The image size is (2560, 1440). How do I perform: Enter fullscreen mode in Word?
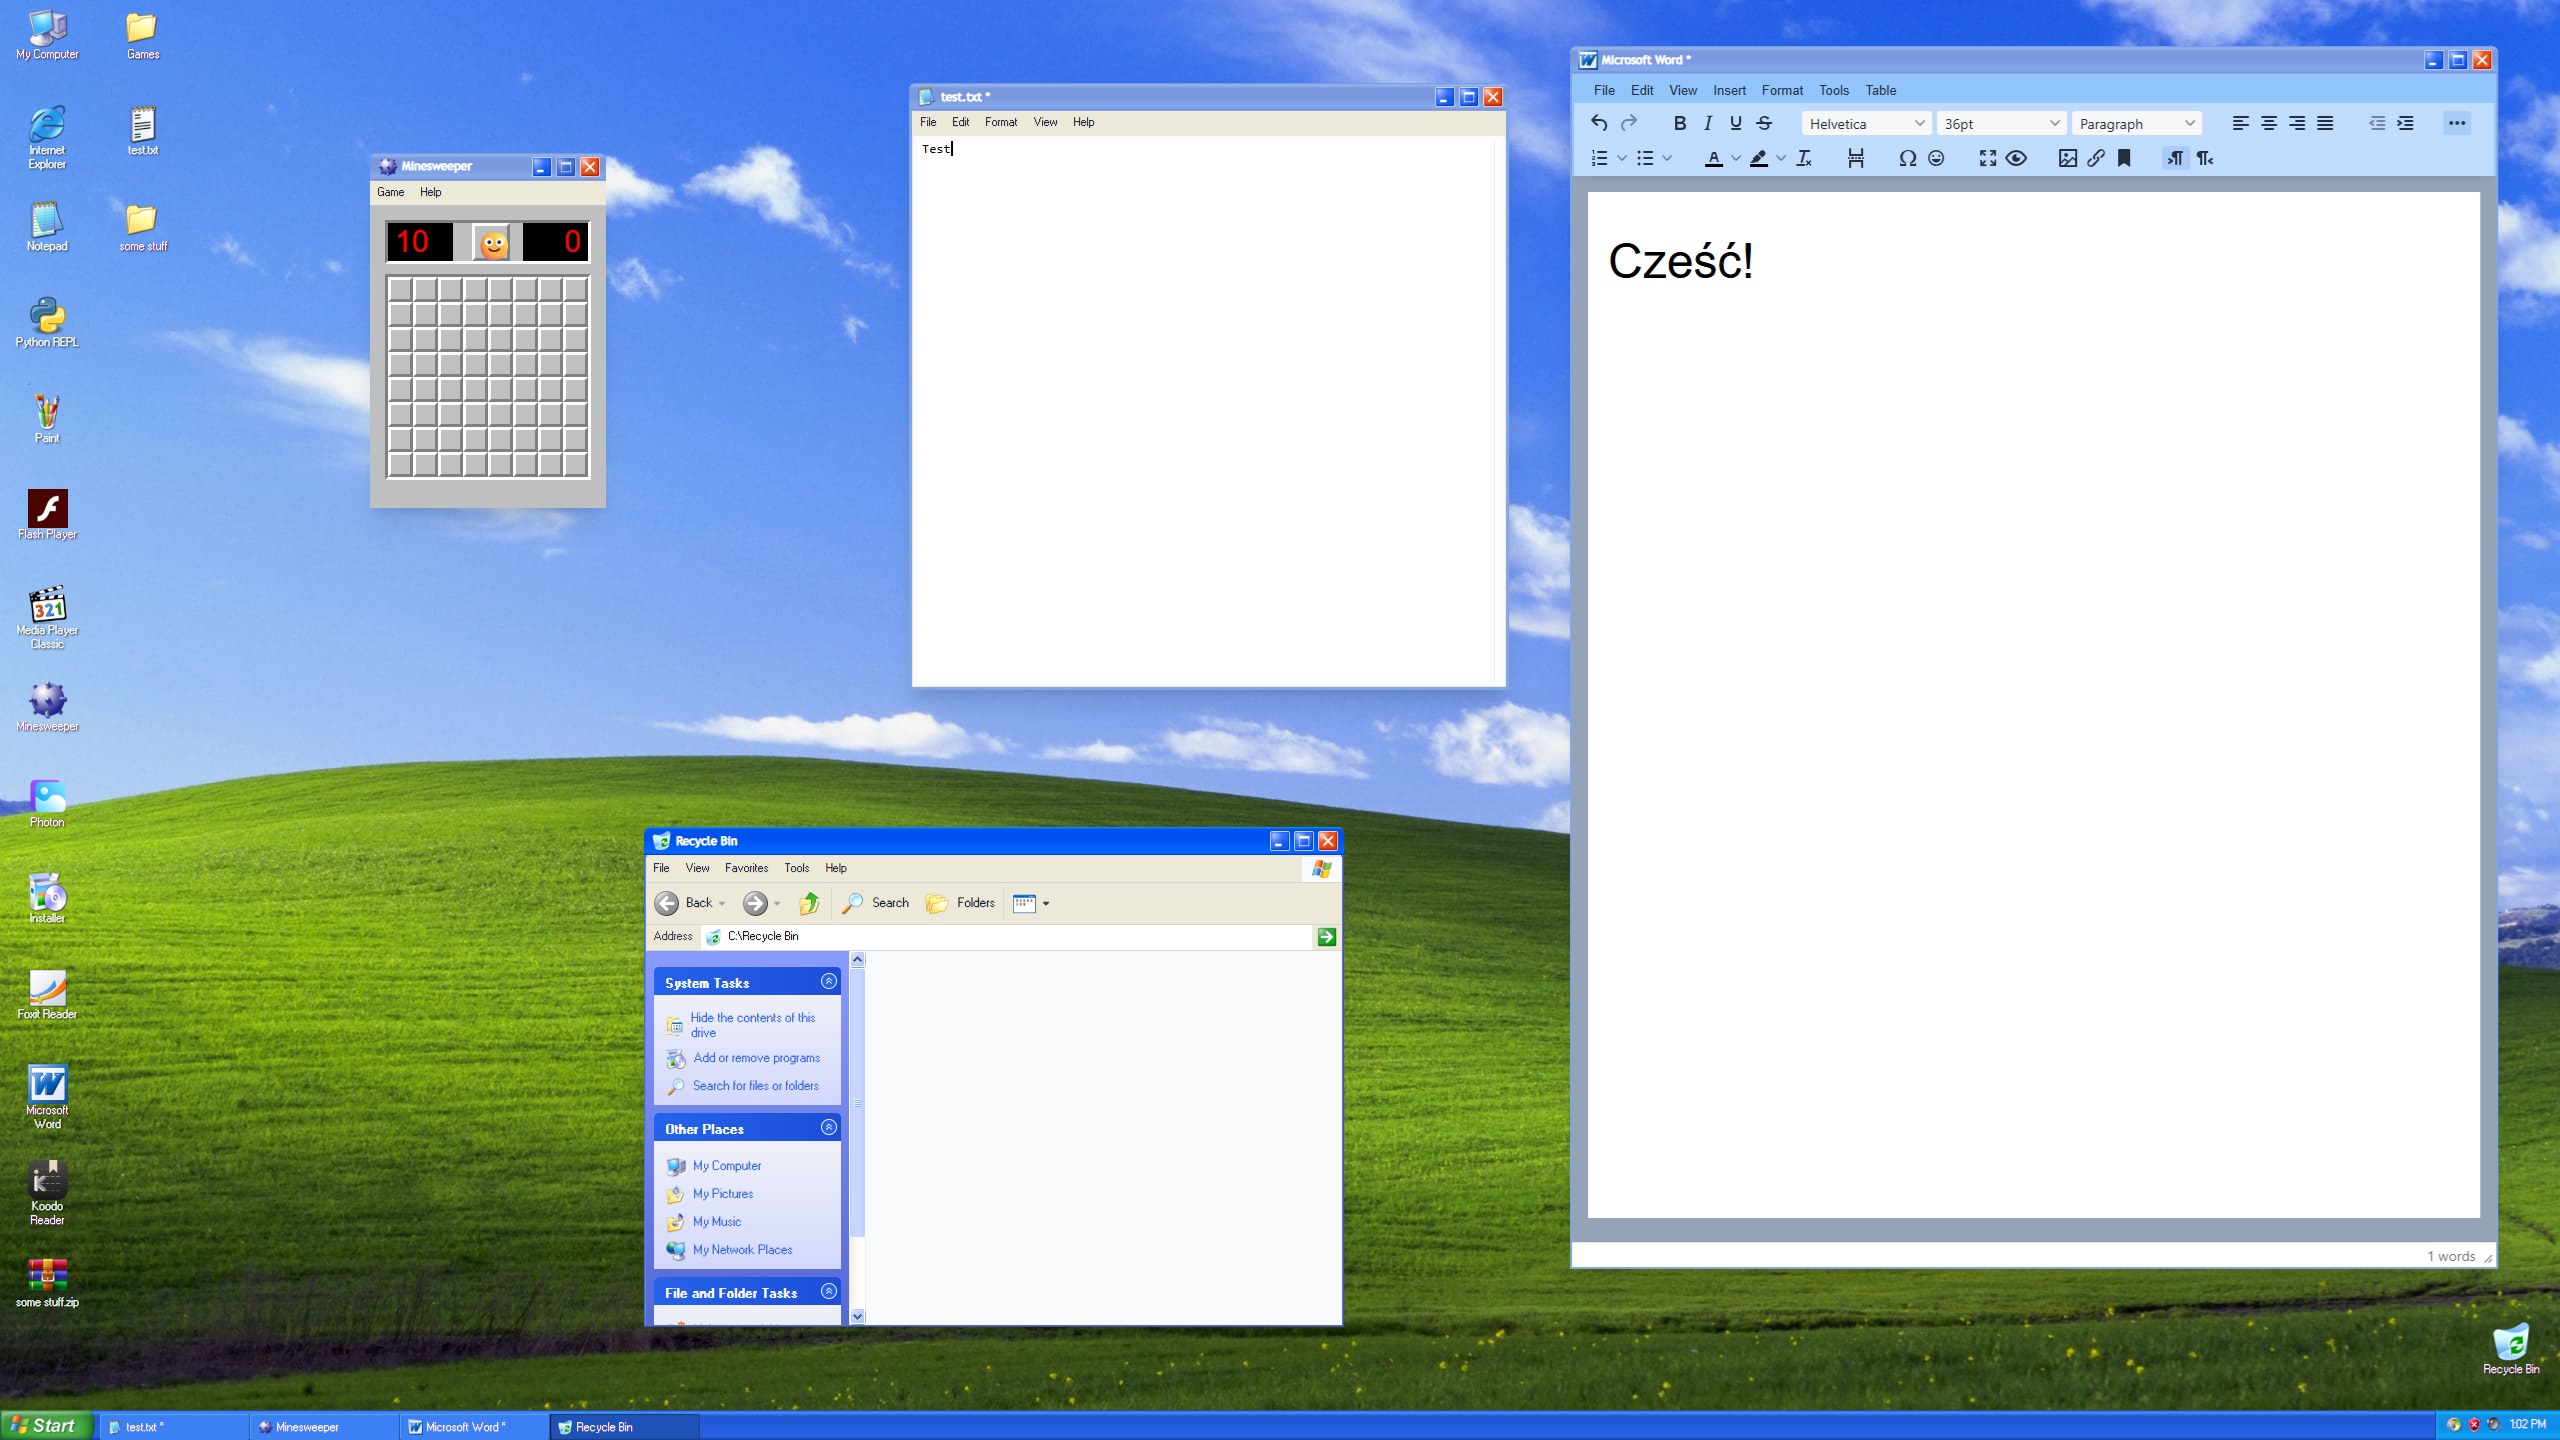click(1988, 158)
